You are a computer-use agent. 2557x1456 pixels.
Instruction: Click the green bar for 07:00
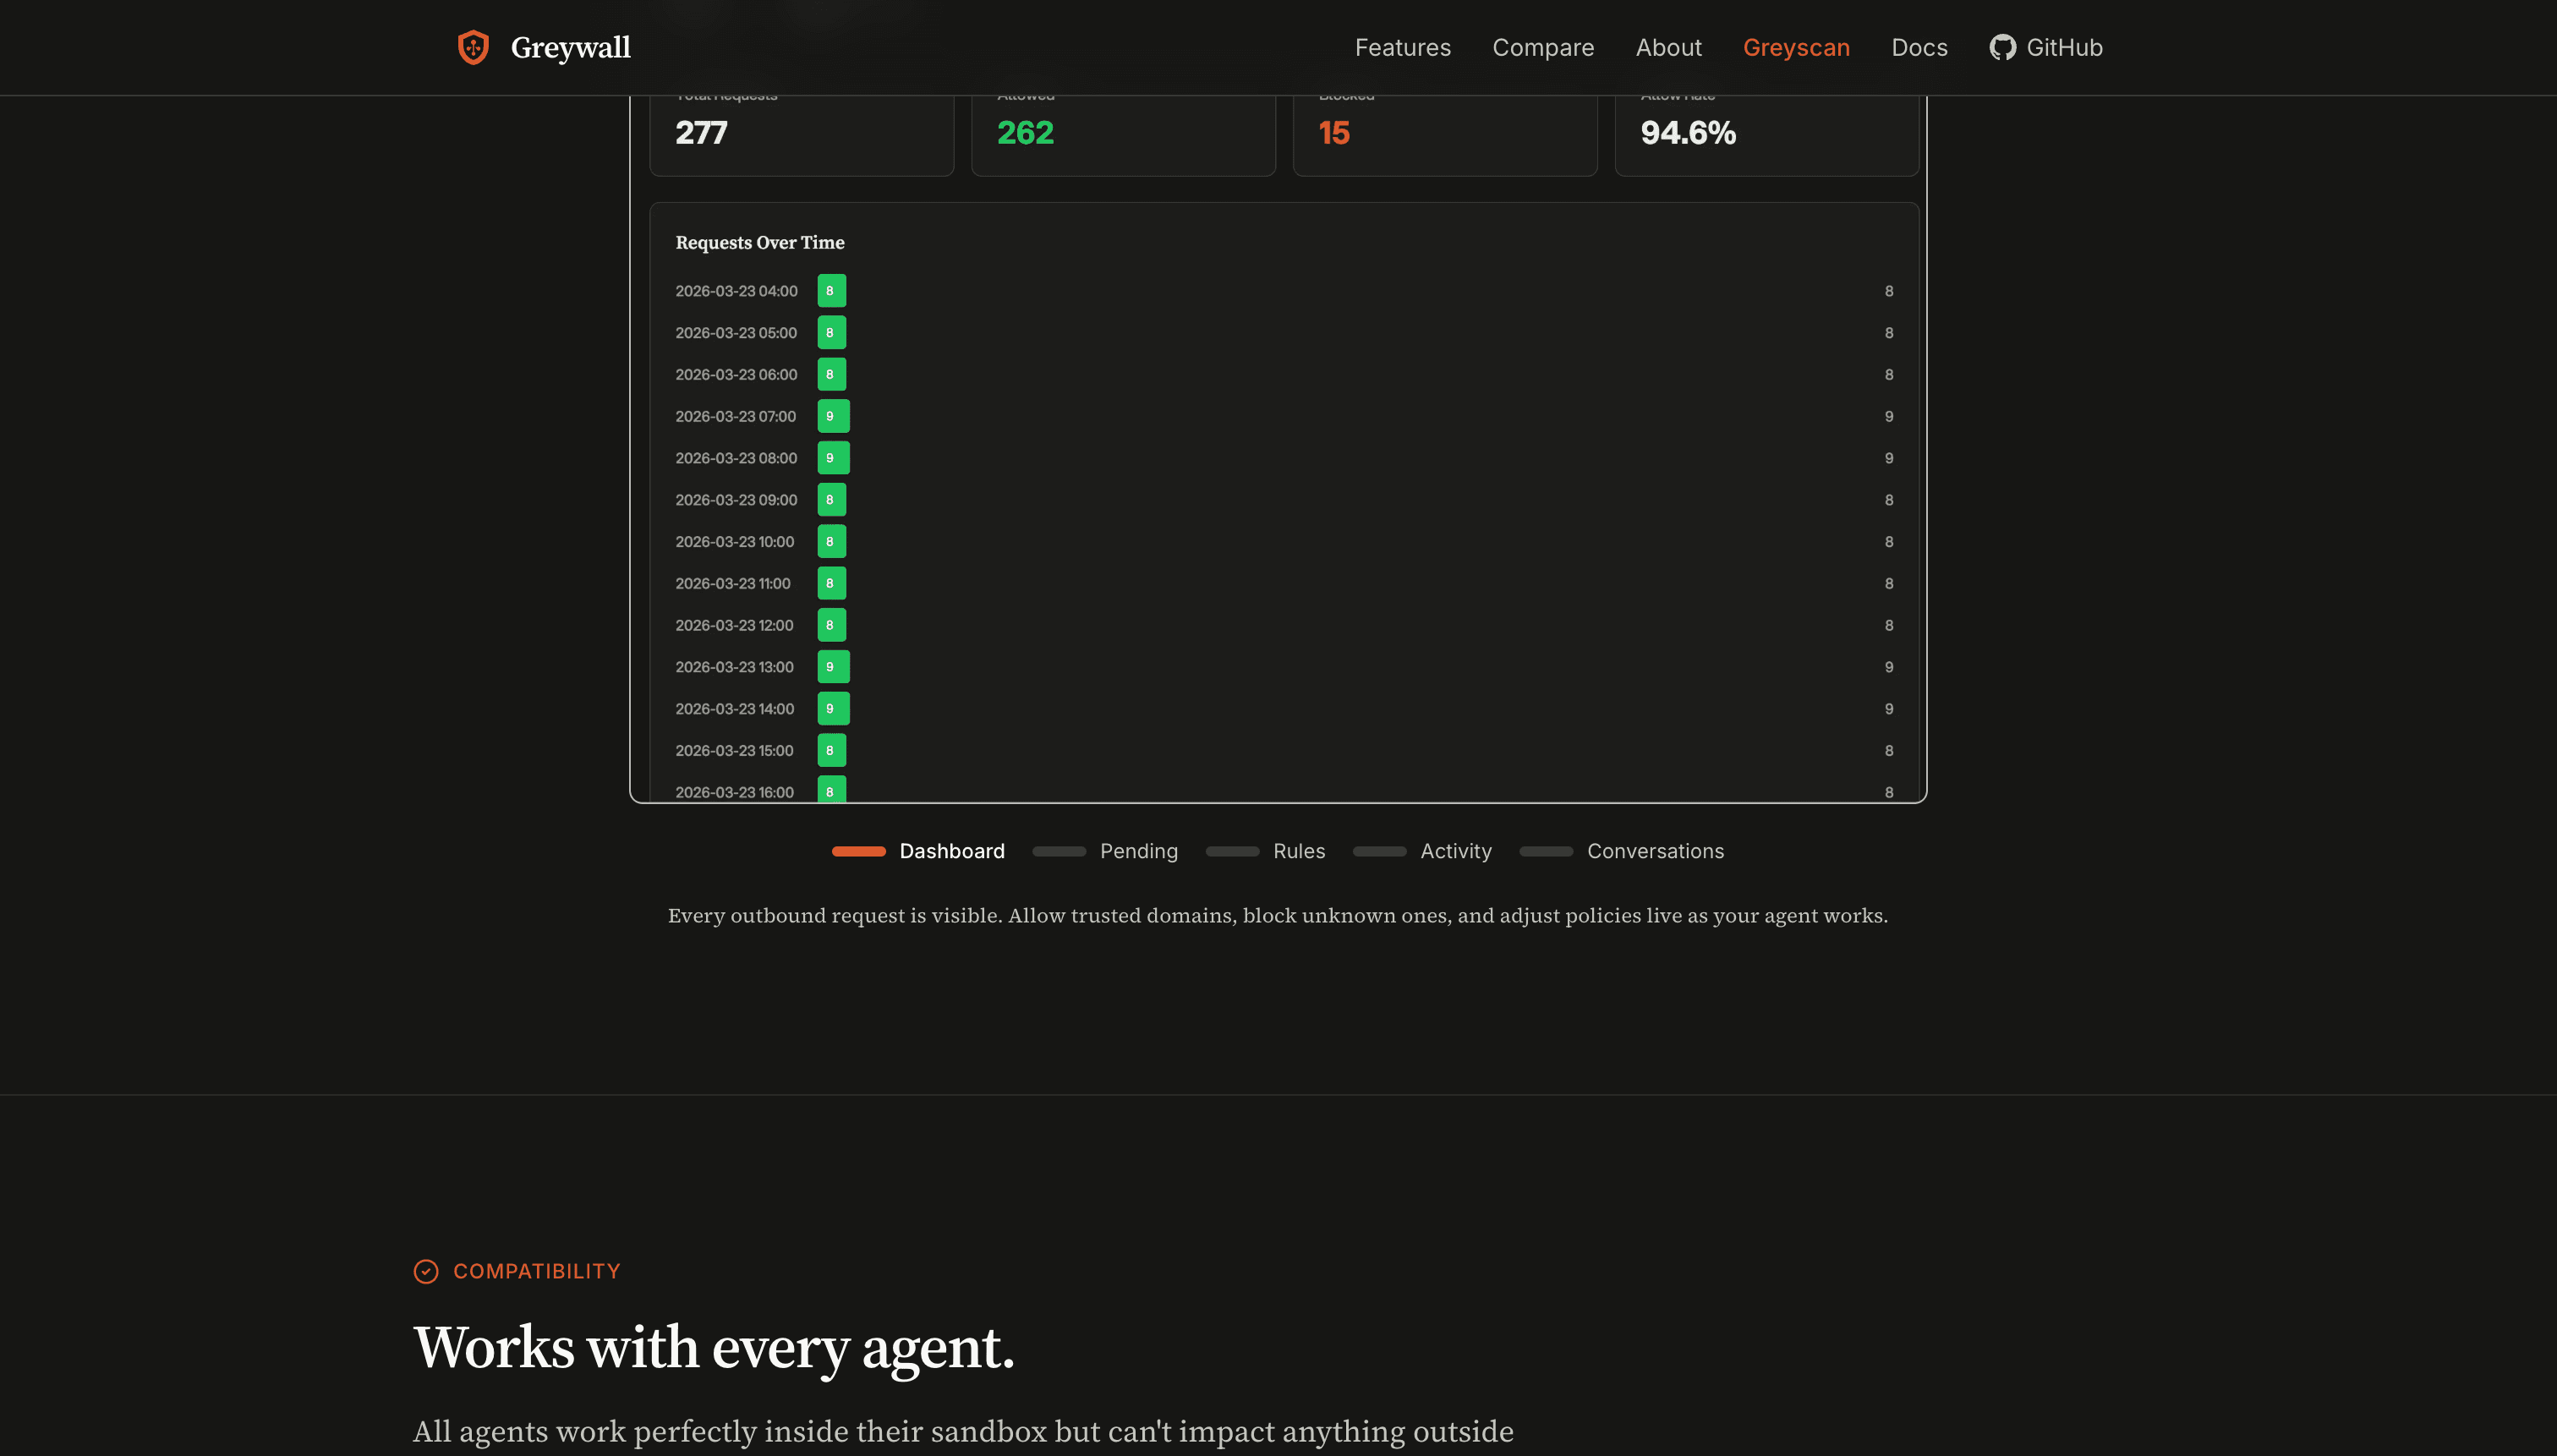(833, 416)
